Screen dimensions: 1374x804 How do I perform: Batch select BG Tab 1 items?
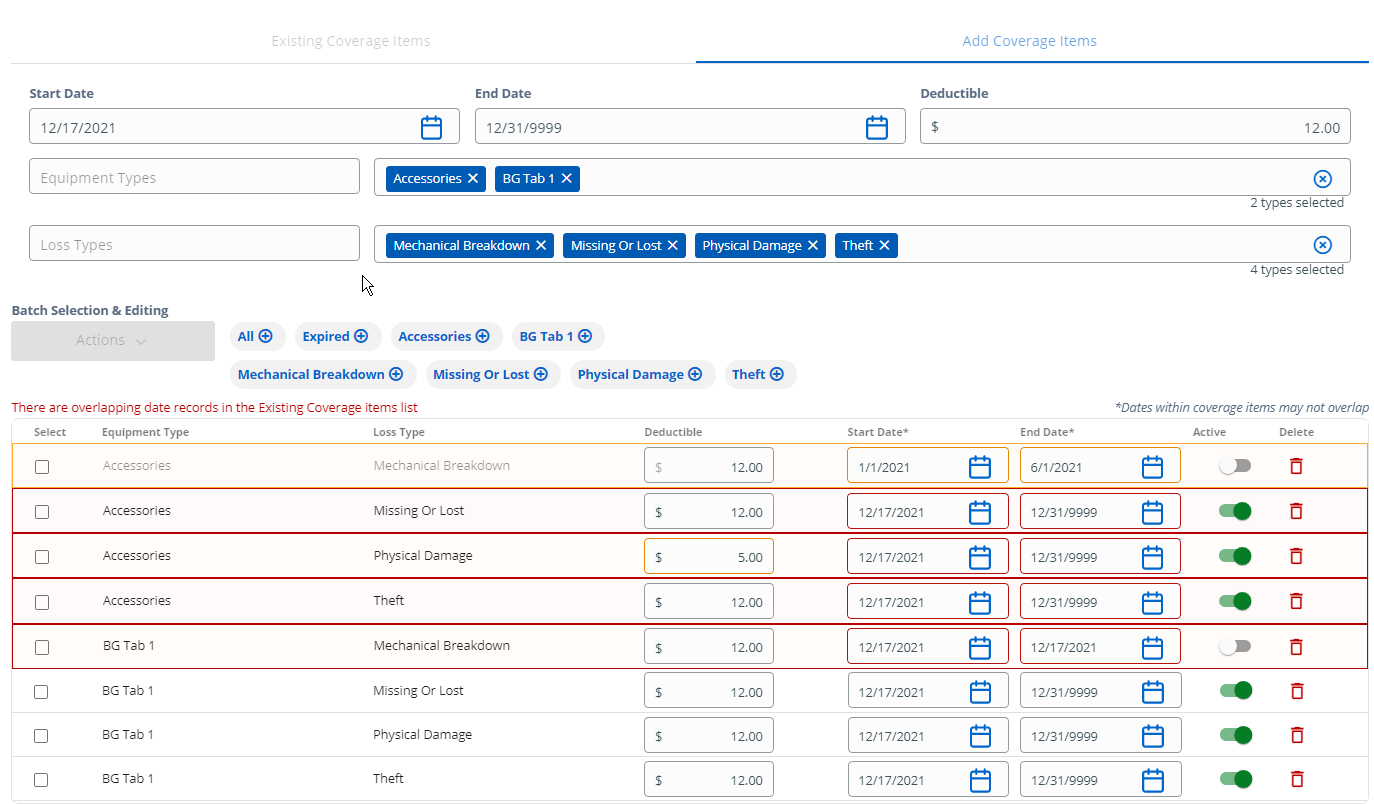coord(557,337)
